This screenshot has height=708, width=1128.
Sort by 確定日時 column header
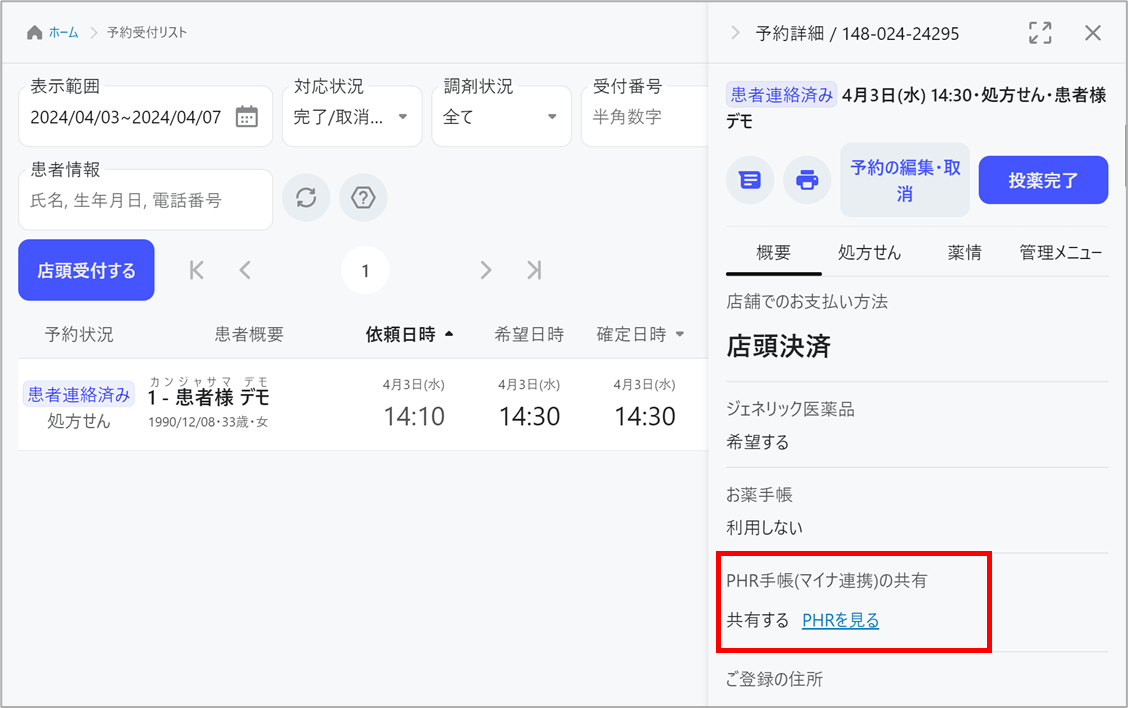(640, 334)
